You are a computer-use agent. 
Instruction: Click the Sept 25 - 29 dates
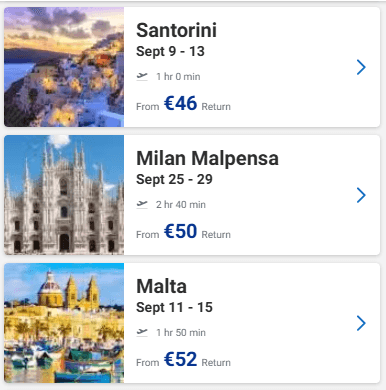(x=174, y=180)
